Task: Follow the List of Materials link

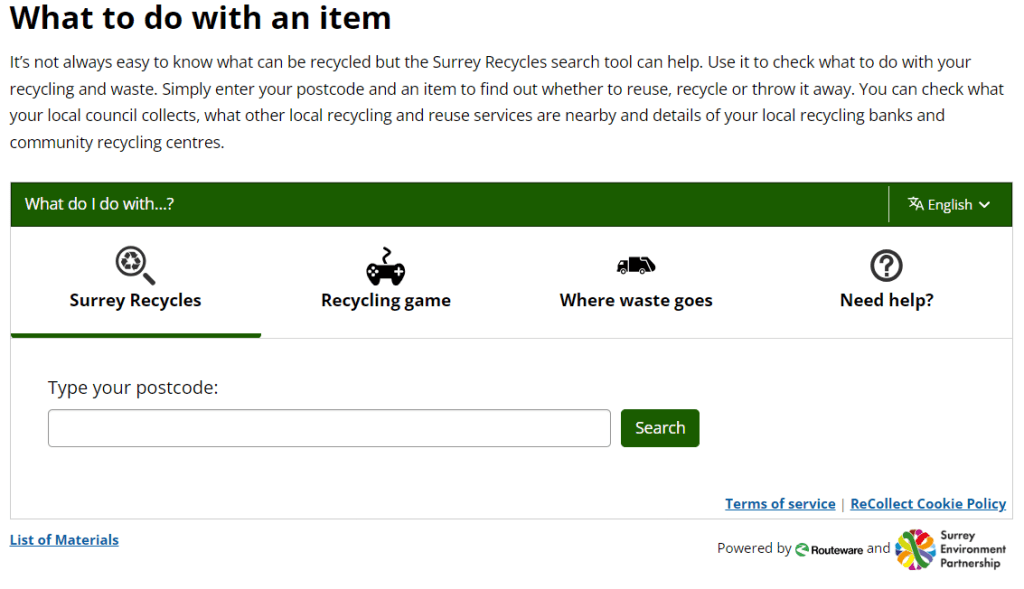Action: pos(64,540)
